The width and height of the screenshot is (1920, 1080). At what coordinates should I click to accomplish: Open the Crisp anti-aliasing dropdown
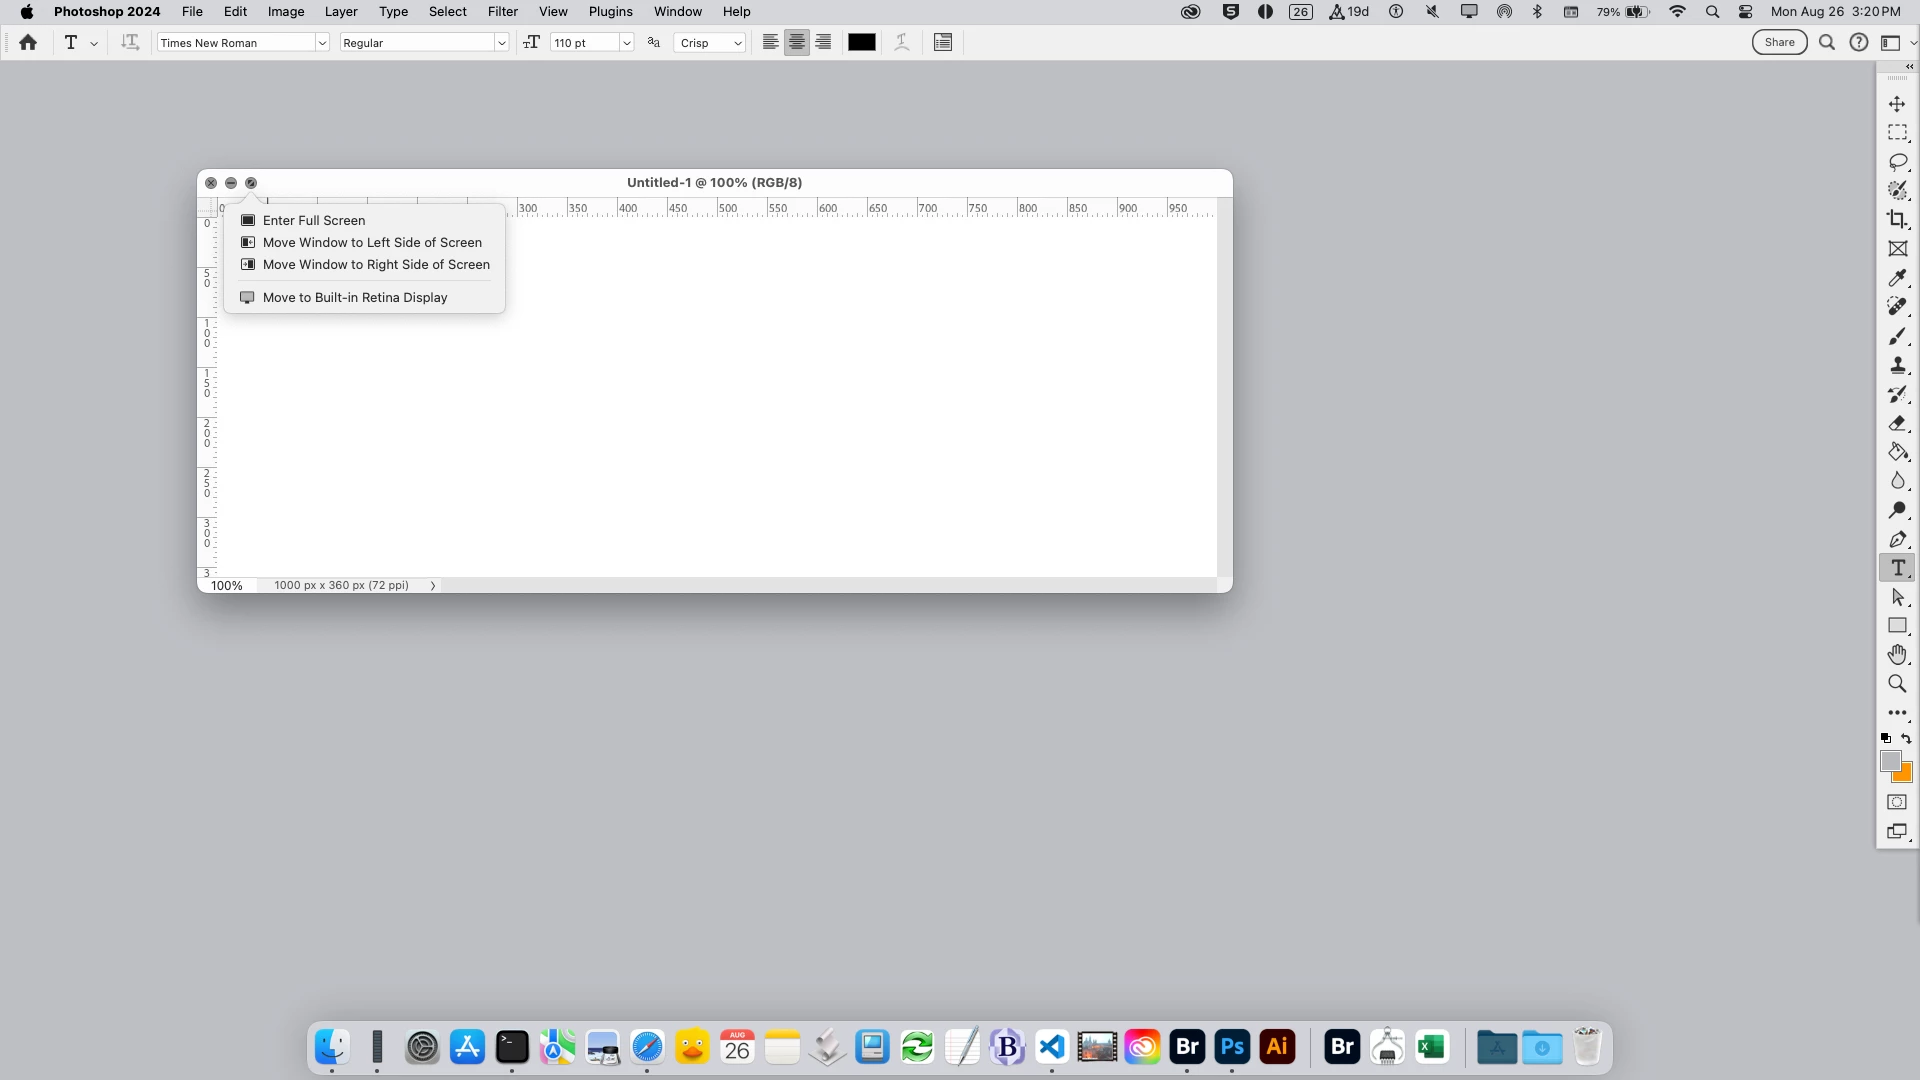click(x=710, y=43)
